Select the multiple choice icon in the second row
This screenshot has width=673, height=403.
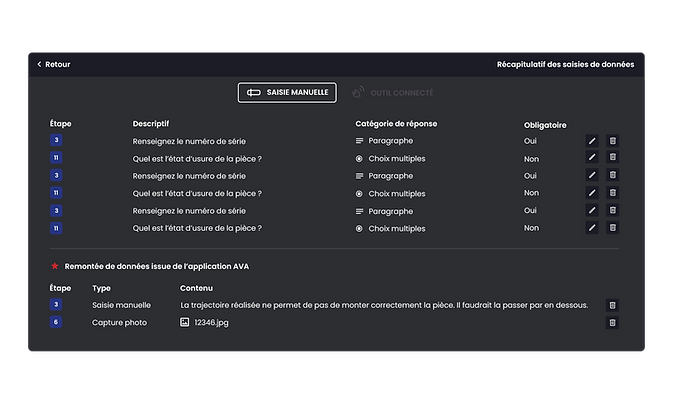[x=359, y=159]
